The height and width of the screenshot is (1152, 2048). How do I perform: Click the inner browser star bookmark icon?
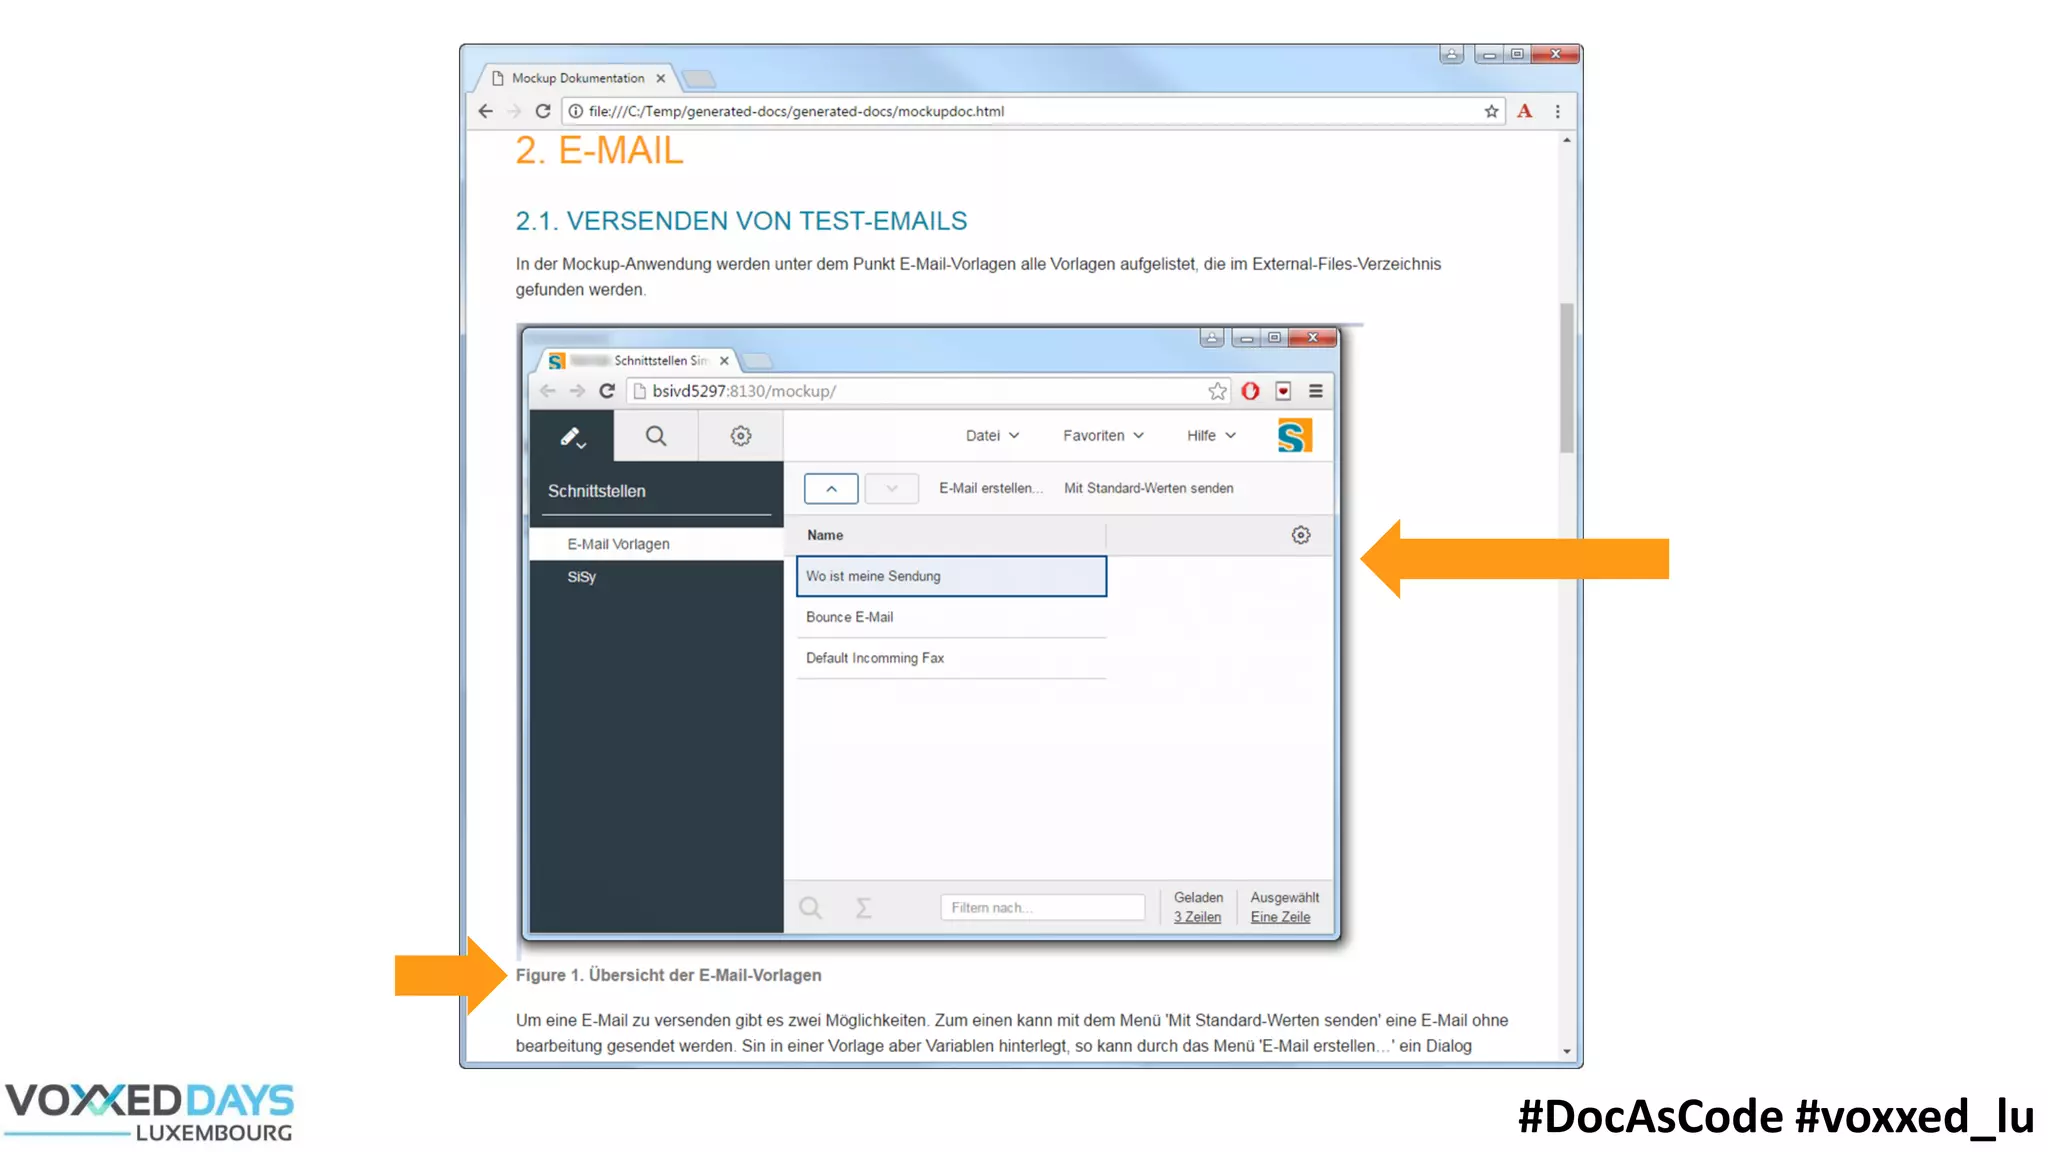click(x=1217, y=391)
